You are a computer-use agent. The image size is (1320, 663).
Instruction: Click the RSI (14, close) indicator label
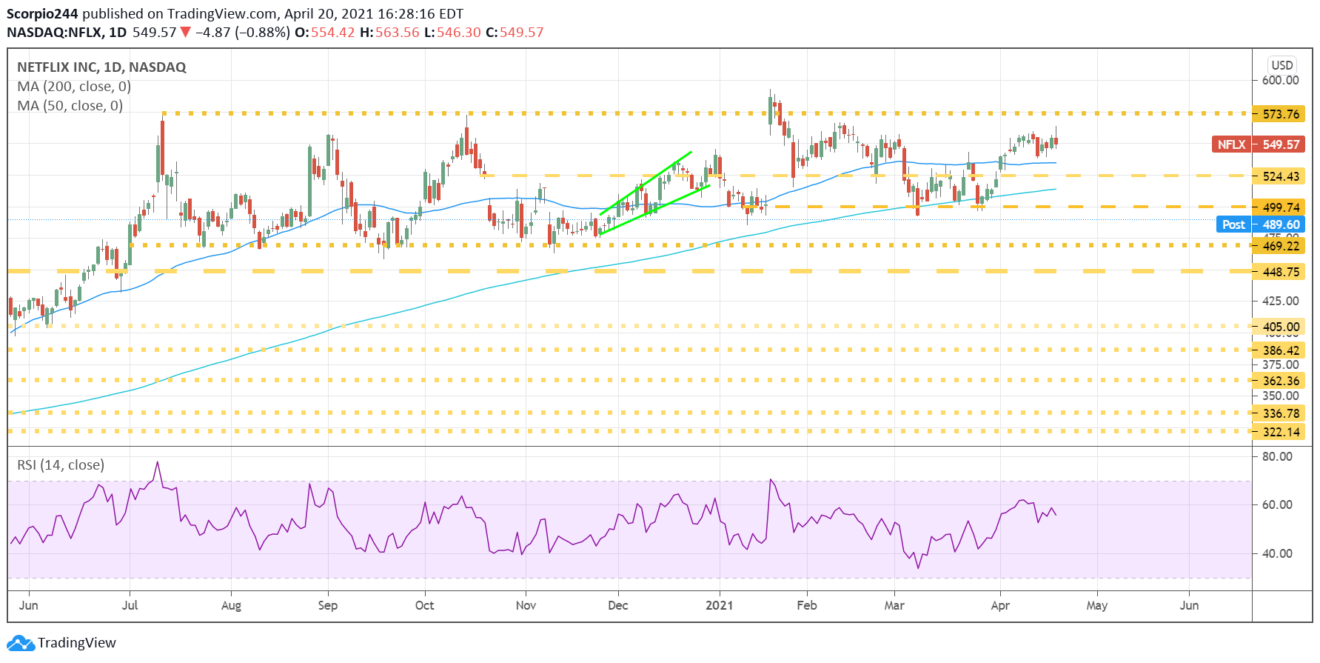pos(61,465)
